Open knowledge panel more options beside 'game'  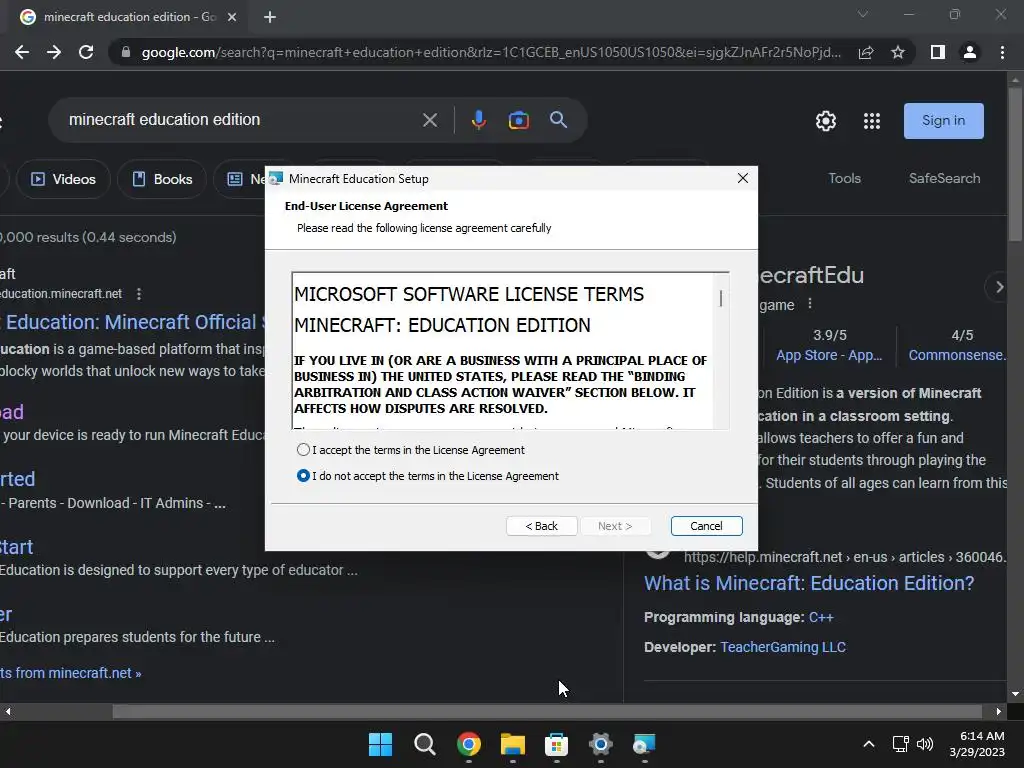(x=810, y=304)
